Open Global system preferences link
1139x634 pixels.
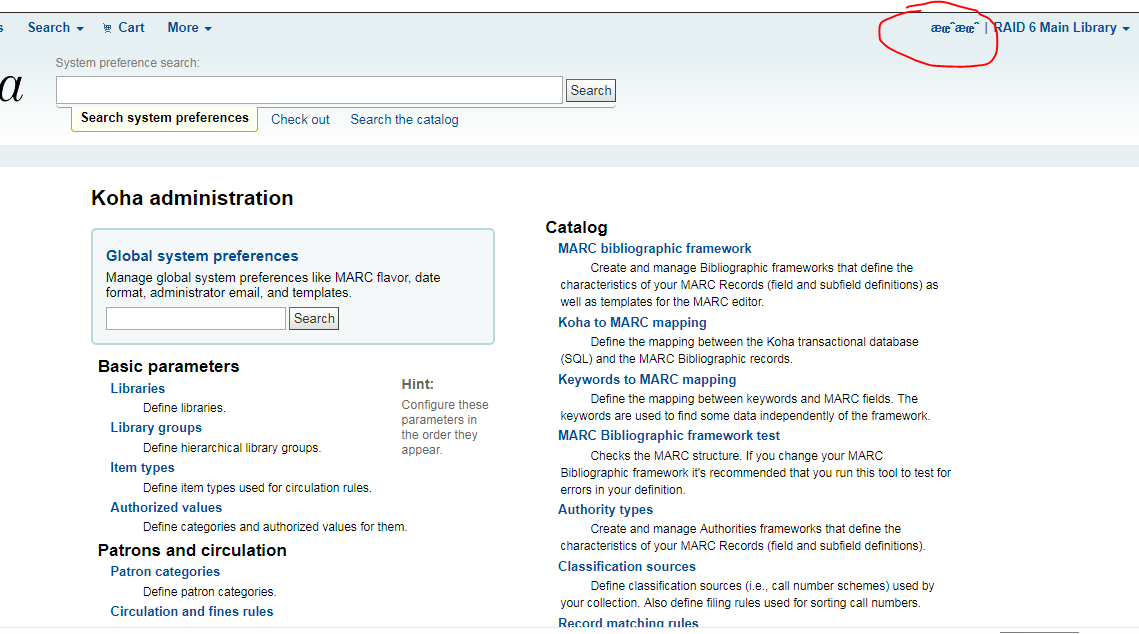click(x=202, y=256)
